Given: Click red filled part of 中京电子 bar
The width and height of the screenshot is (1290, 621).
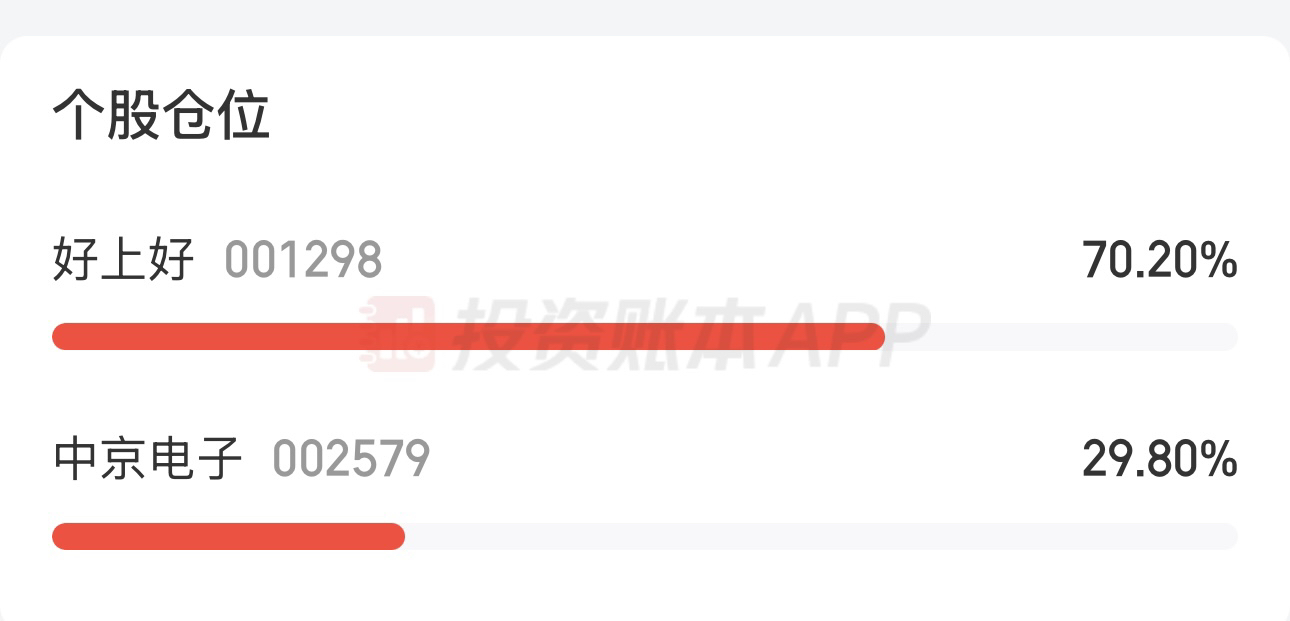Looking at the screenshot, I should tap(228, 536).
